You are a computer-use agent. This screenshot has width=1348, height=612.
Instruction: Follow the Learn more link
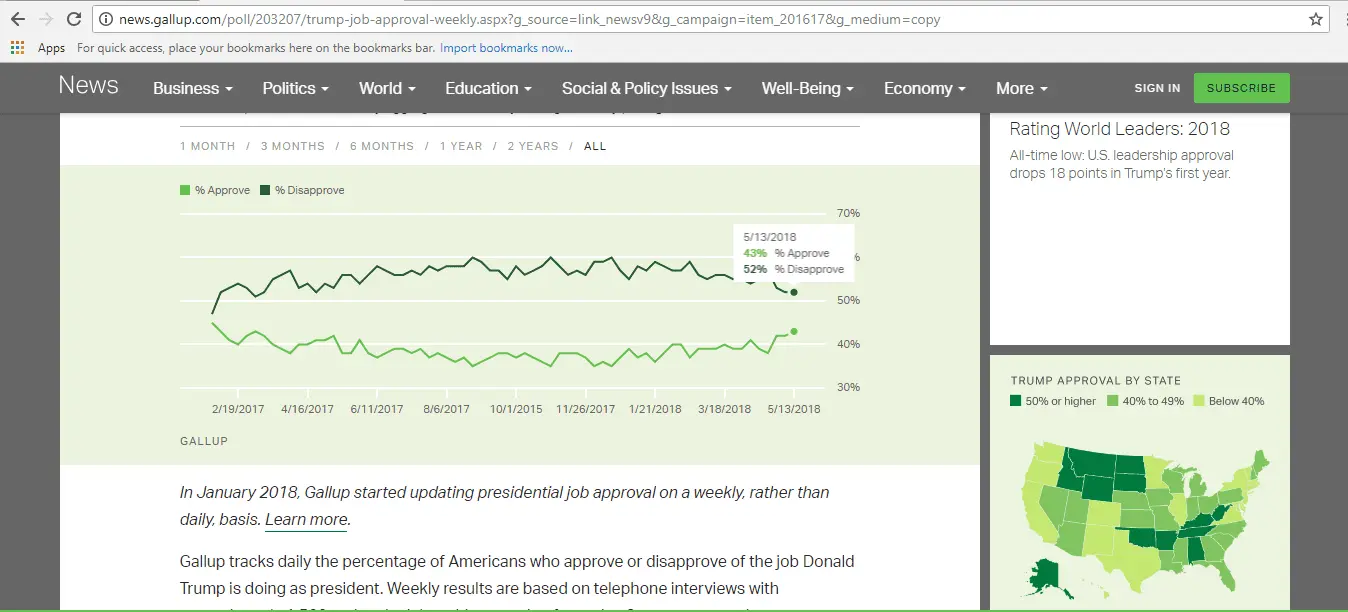(307, 519)
